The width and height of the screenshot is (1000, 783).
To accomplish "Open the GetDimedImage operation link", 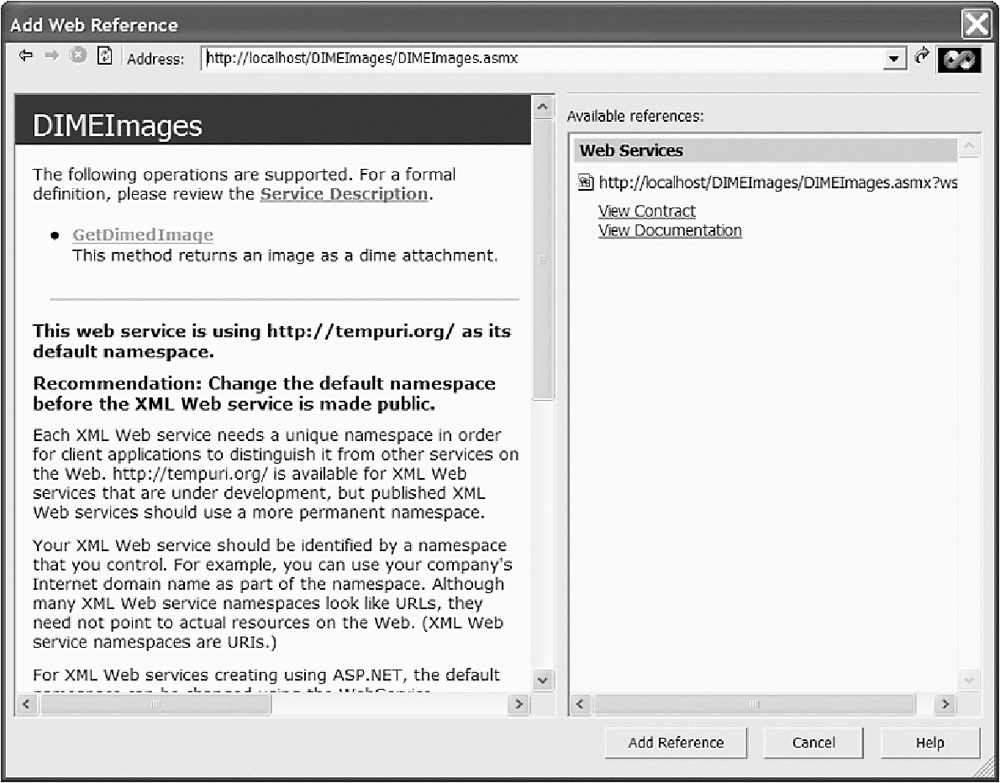I will [x=142, y=235].
